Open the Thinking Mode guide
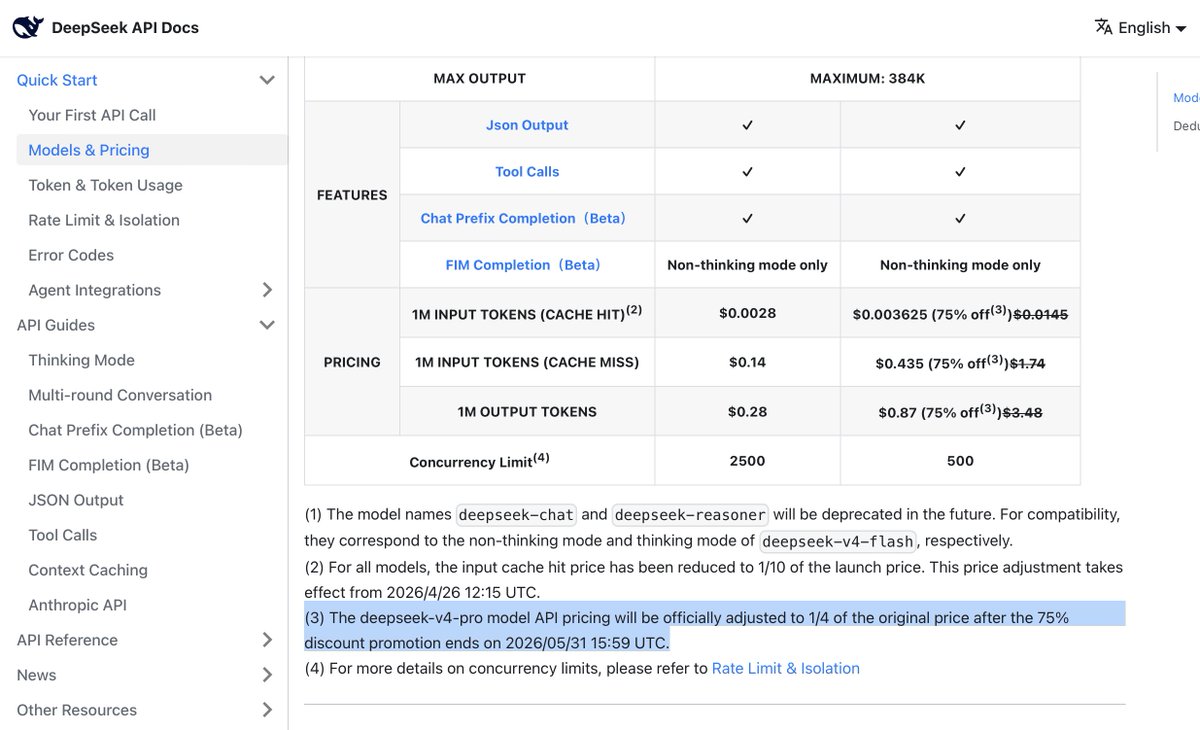The image size is (1200, 730). tap(81, 360)
